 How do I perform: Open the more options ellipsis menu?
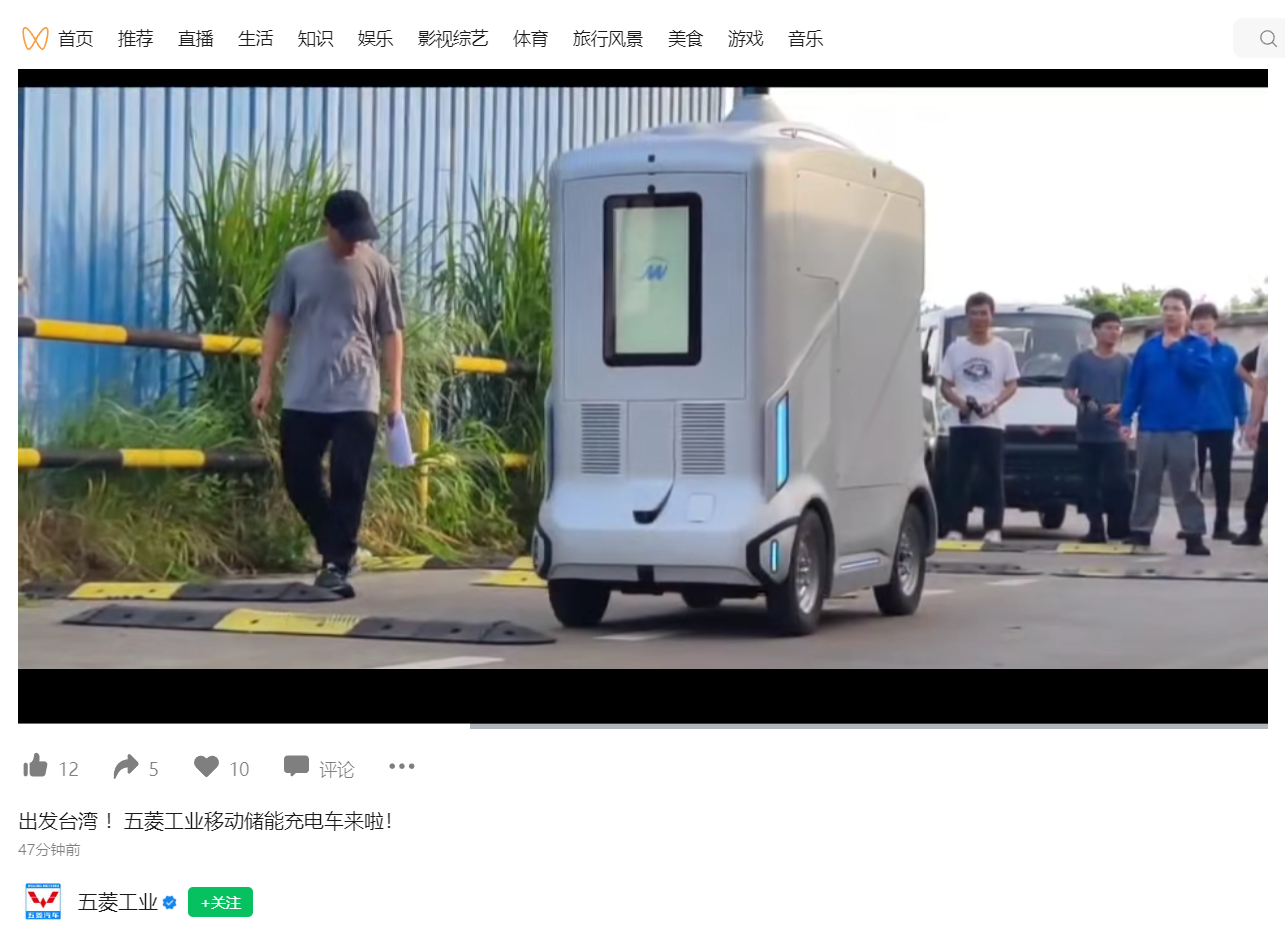(x=401, y=766)
